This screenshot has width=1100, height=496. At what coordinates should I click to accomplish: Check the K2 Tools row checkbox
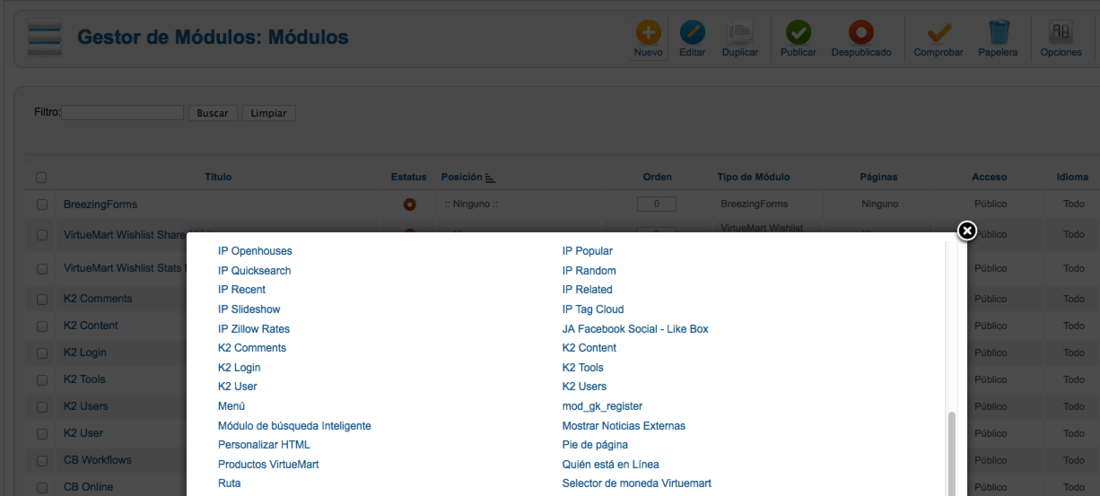42,380
